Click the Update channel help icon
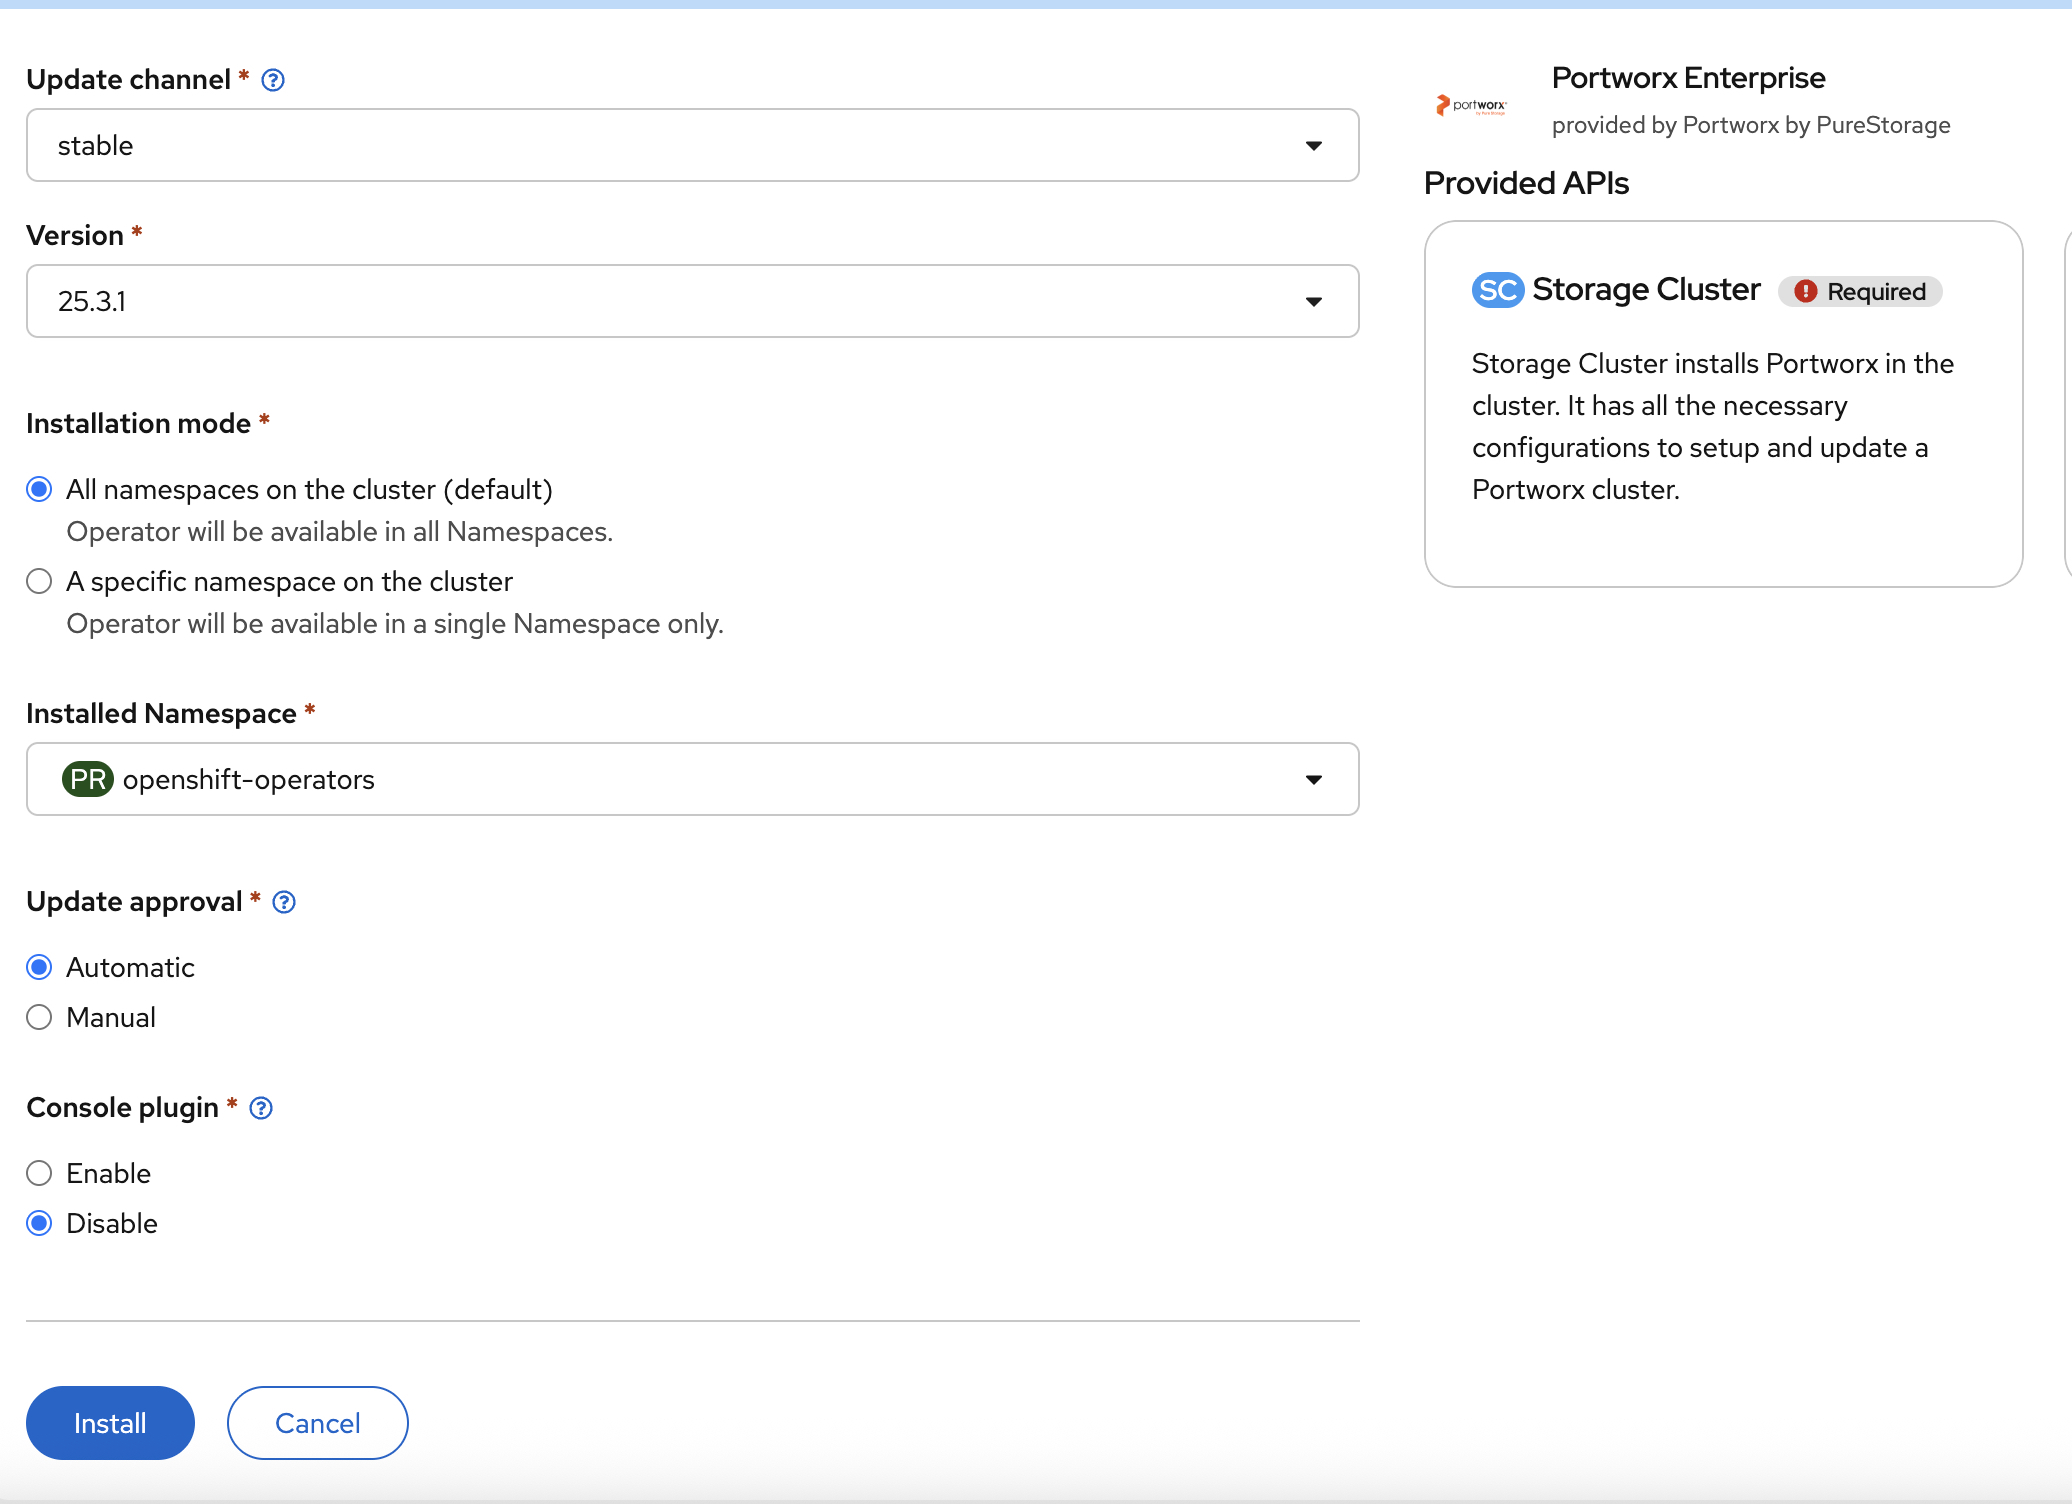The image size is (2072, 1504). 273,80
